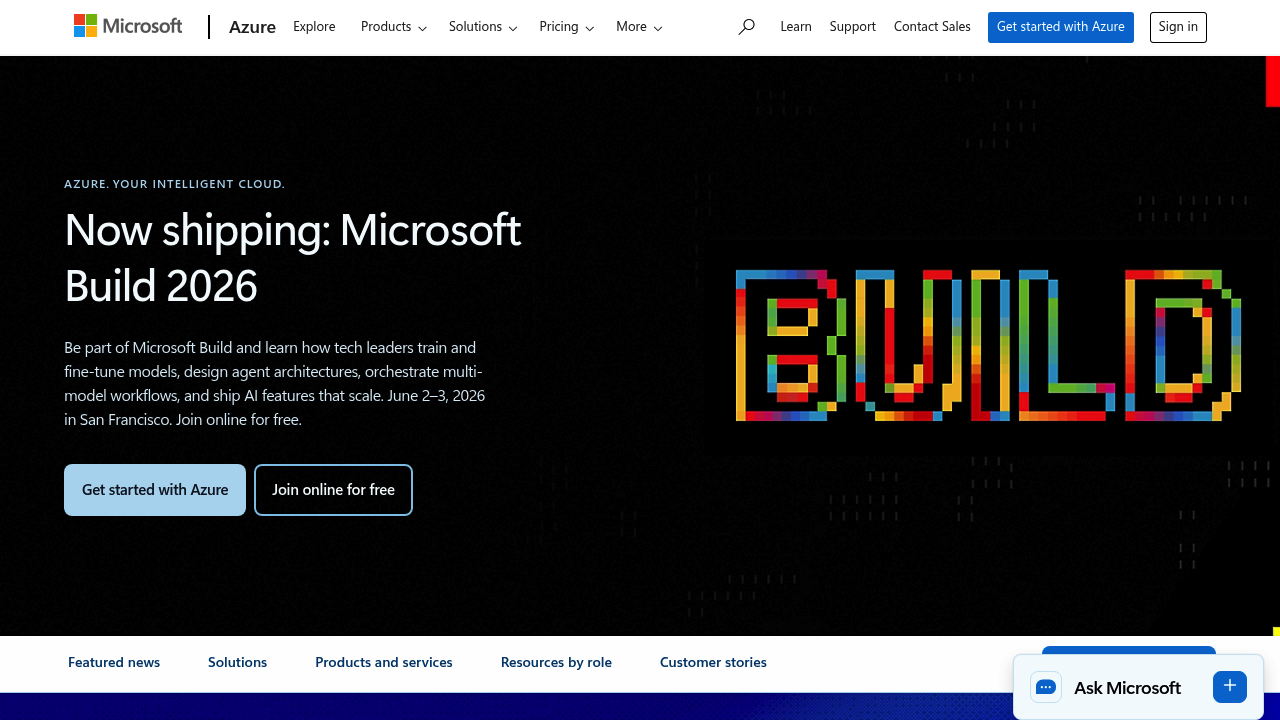The image size is (1280, 720).
Task: Expand the Solutions dropdown in top navigation
Action: [x=483, y=27]
